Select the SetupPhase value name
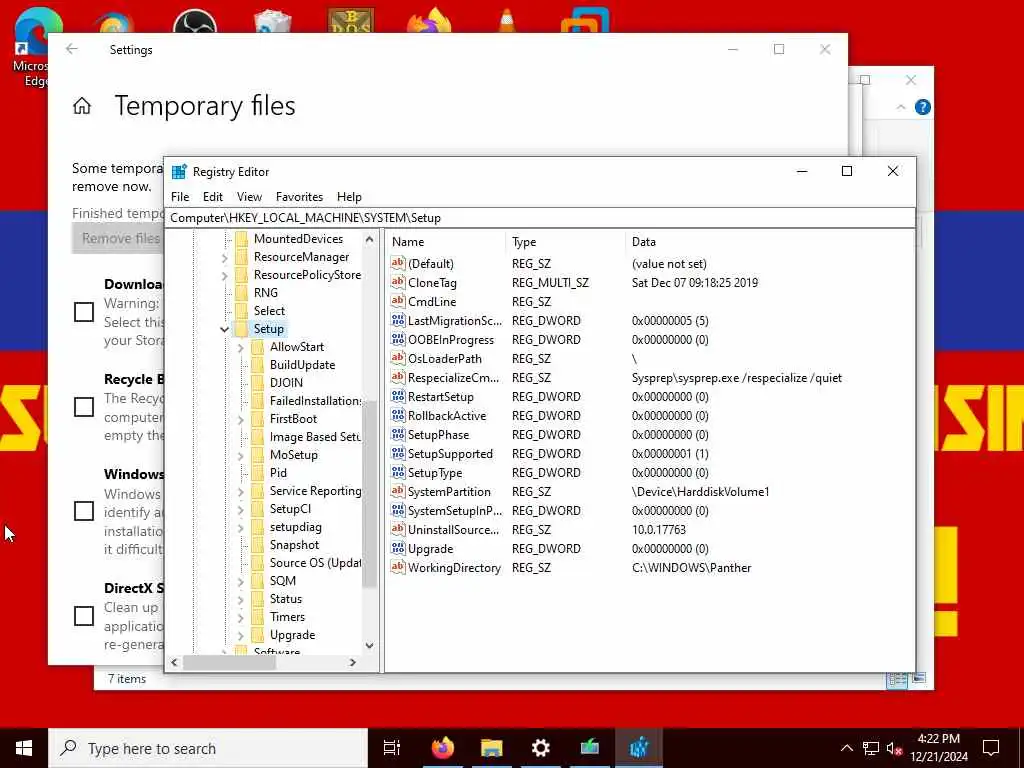Image resolution: width=1024 pixels, height=768 pixels. tap(438, 434)
